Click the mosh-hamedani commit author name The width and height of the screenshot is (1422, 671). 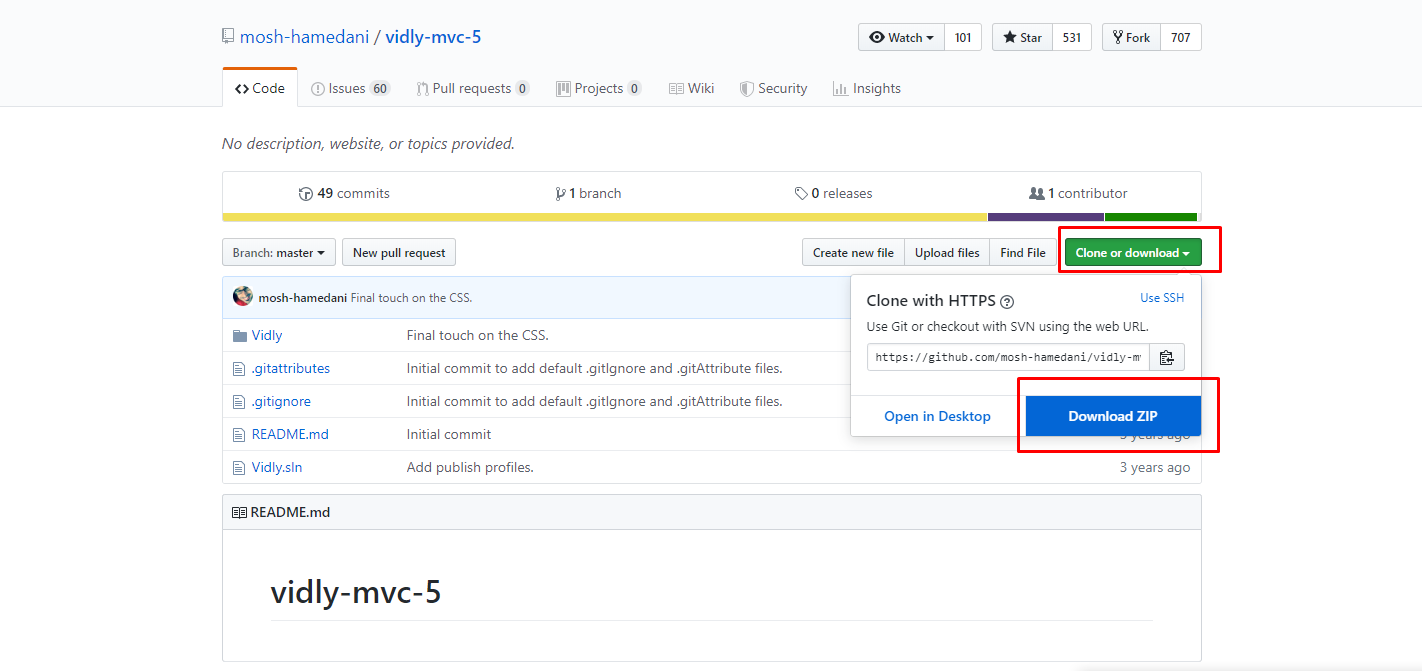(303, 298)
